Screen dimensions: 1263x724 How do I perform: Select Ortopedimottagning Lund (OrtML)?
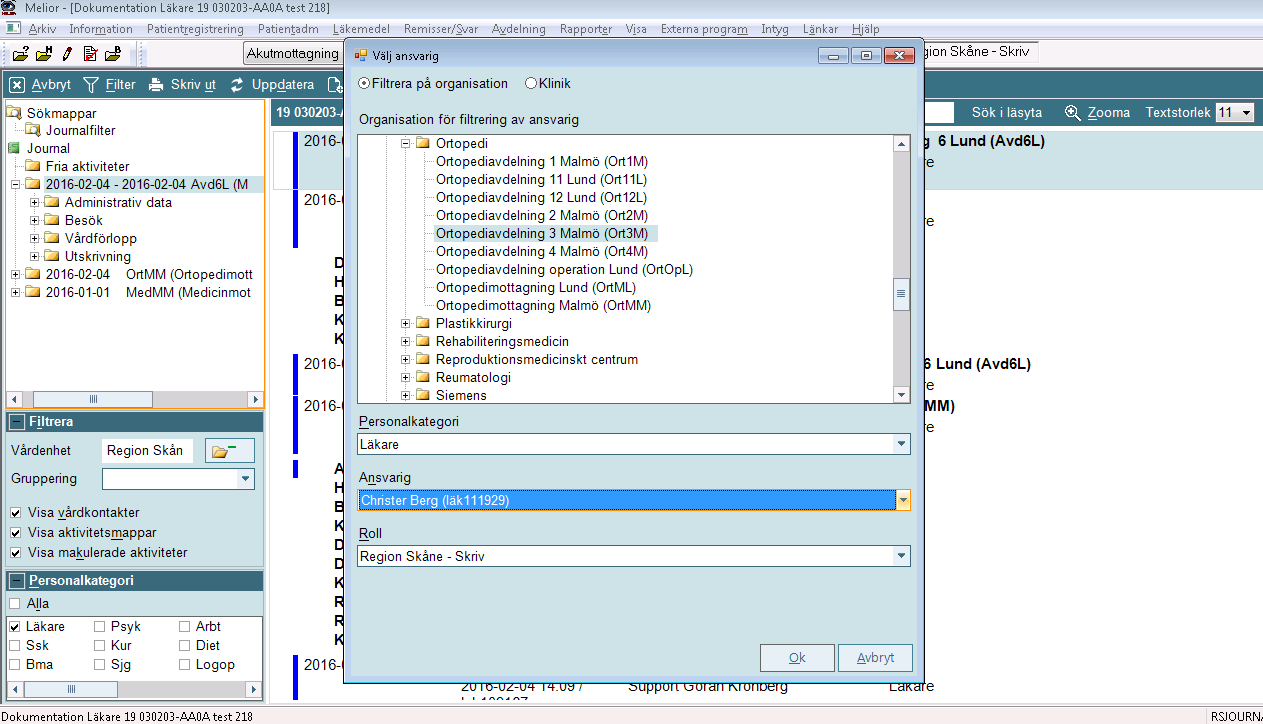tap(536, 287)
